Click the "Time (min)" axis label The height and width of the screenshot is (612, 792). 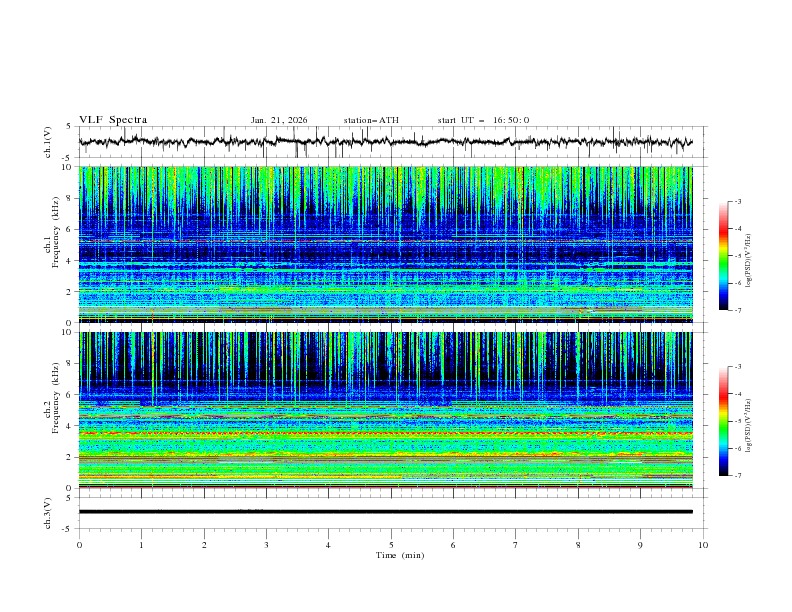click(400, 555)
